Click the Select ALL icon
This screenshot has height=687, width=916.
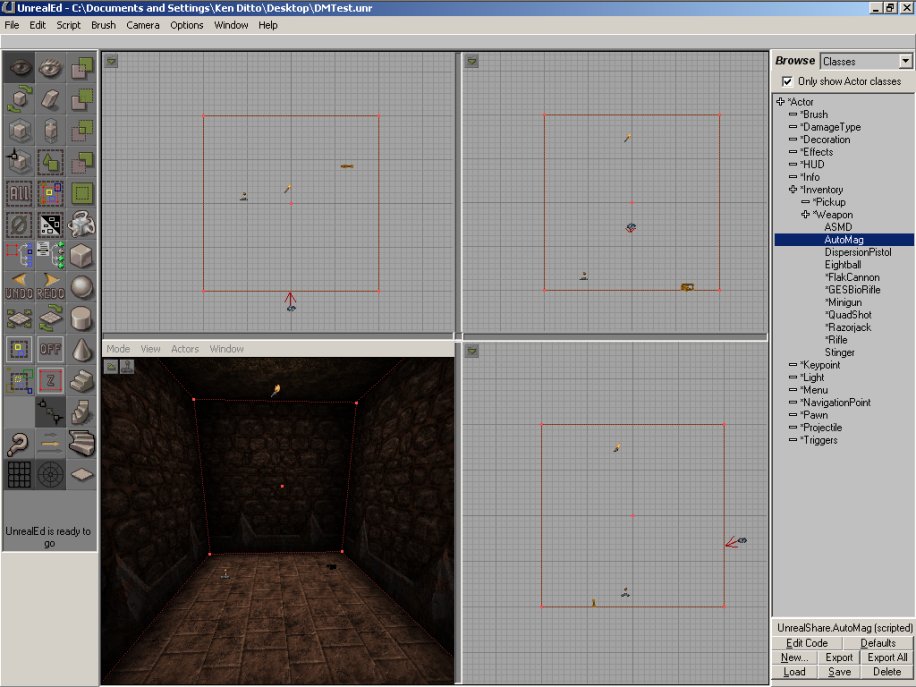point(19,193)
